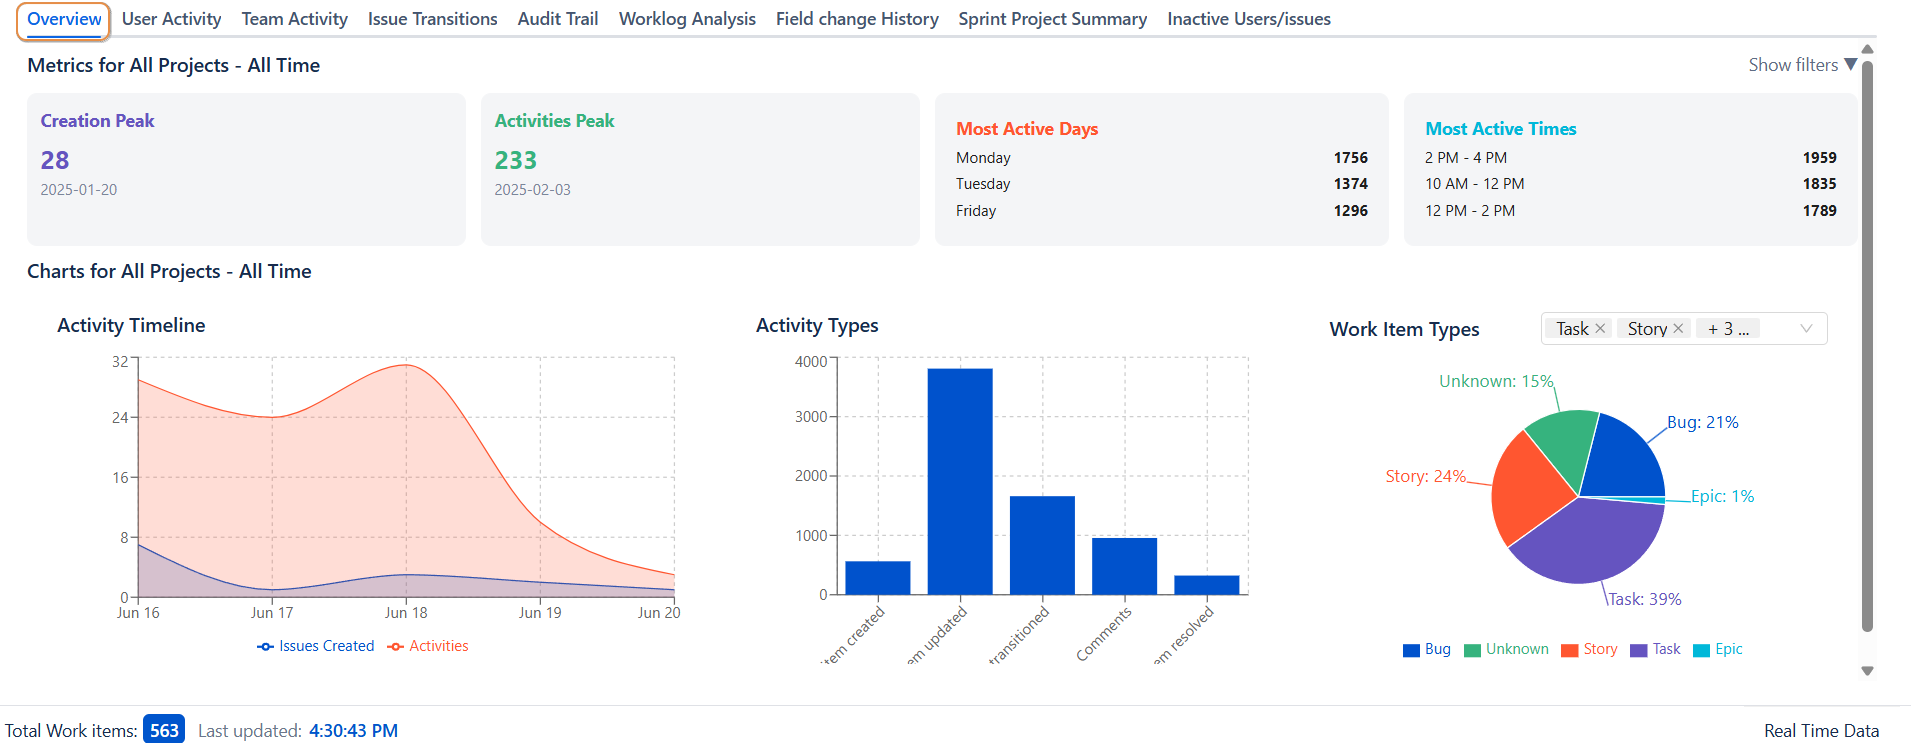Toggle Issues Created legend series
The image size is (1911, 743).
pyautogui.click(x=315, y=646)
